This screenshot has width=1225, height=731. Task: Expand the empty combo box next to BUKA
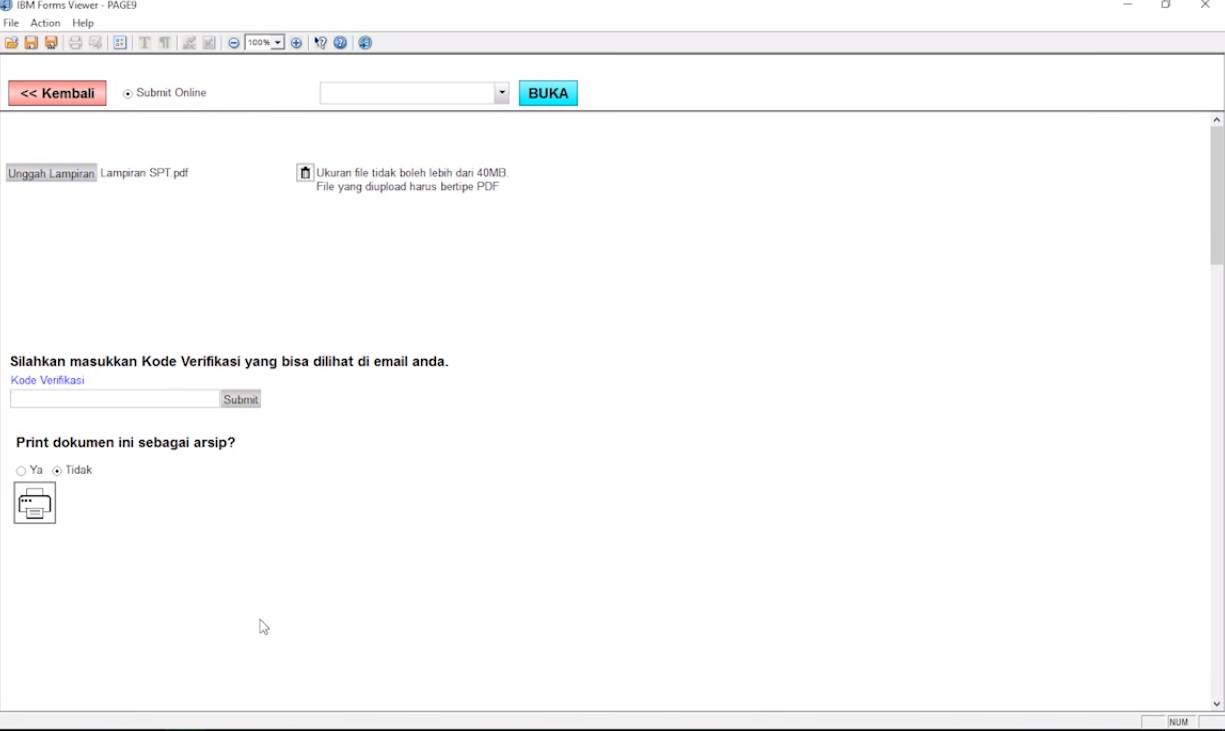501,92
